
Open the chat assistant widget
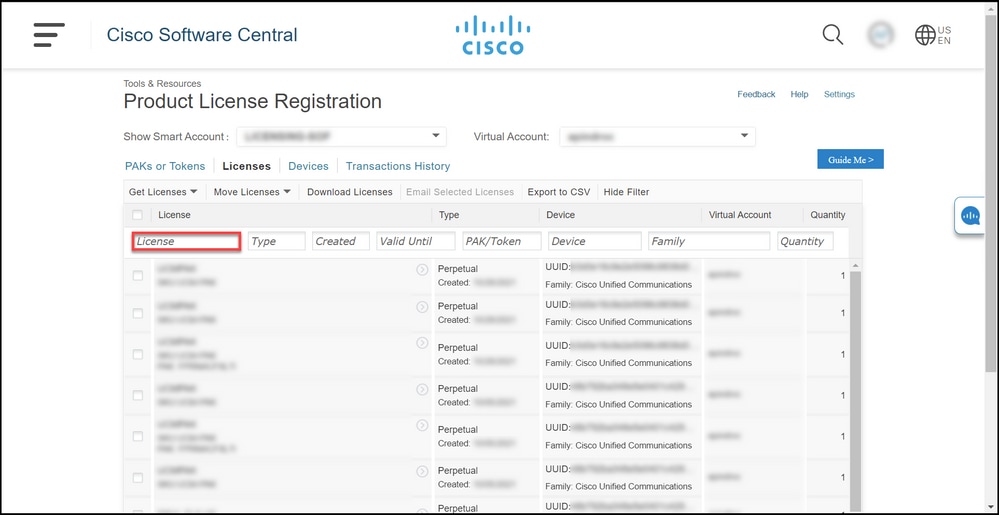(x=970, y=216)
